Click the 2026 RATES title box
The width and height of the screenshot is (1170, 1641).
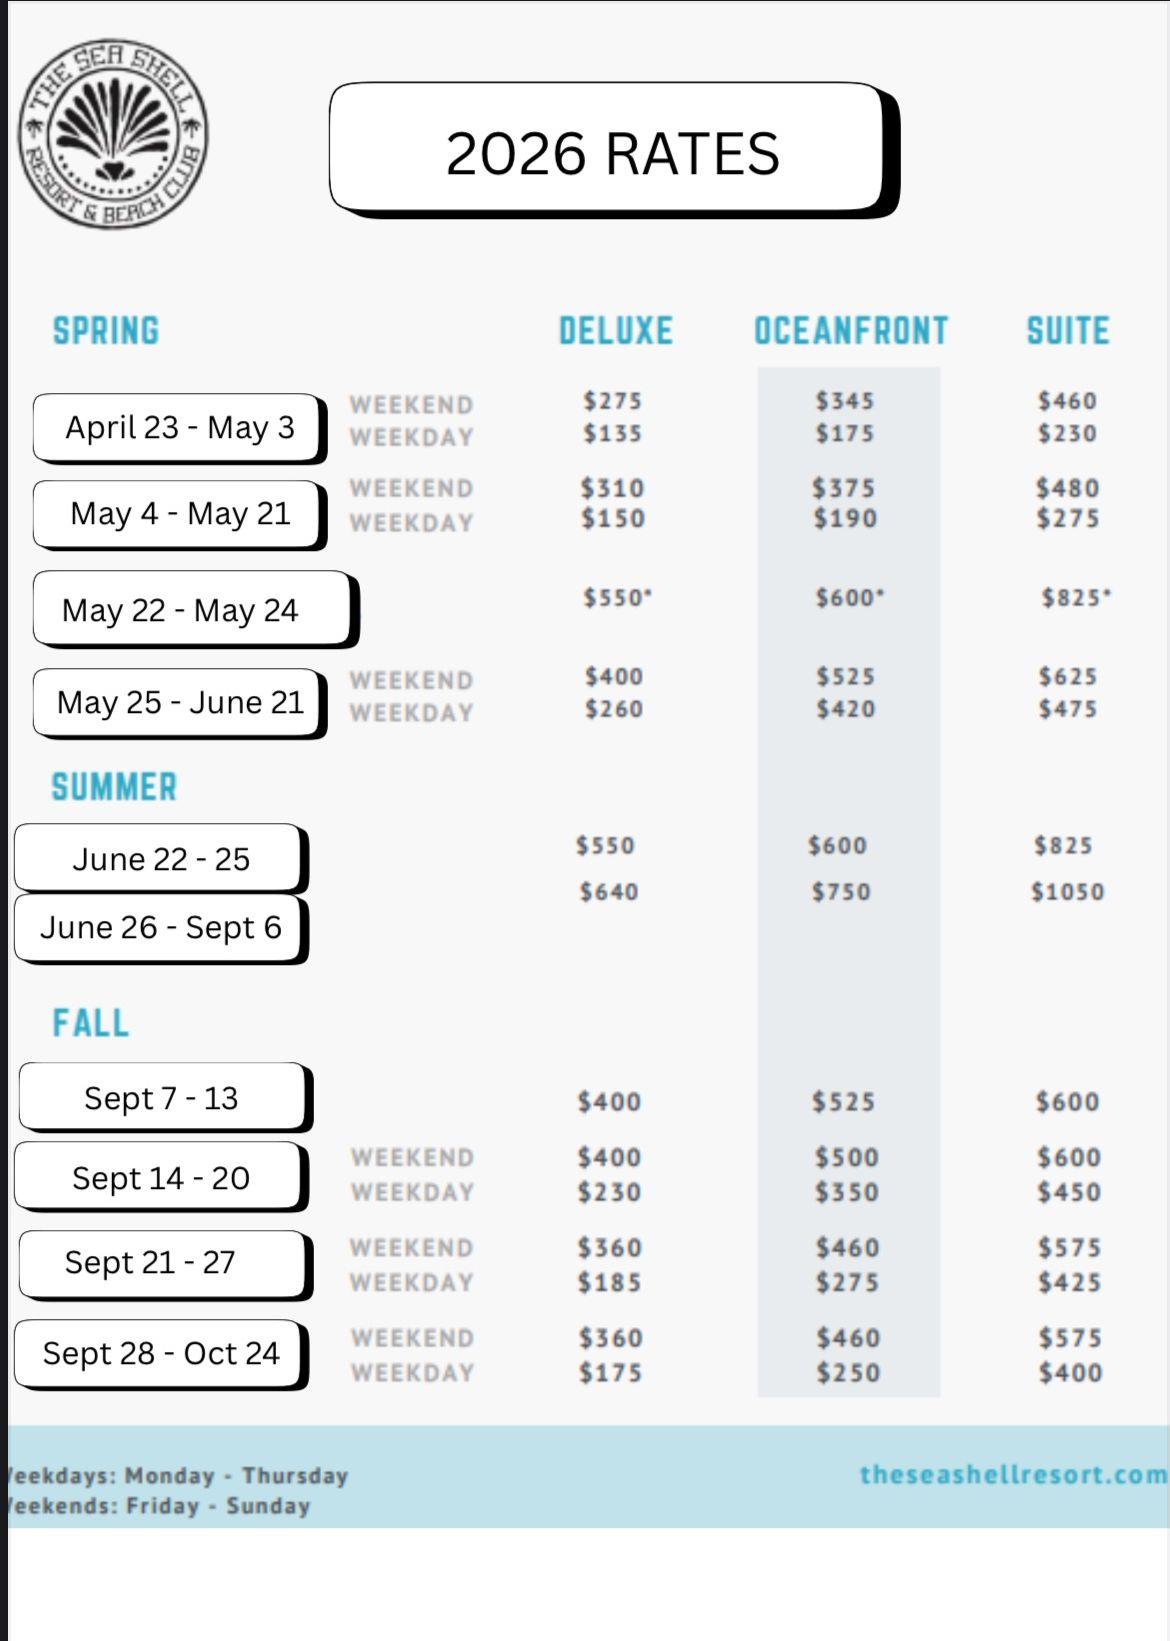(612, 150)
